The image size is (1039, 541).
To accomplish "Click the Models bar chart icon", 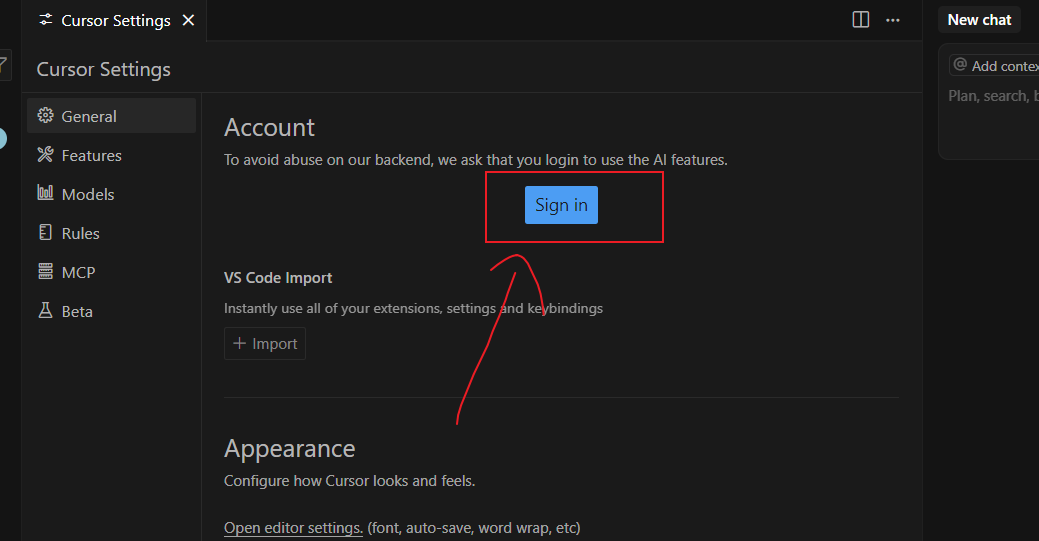I will [45, 193].
